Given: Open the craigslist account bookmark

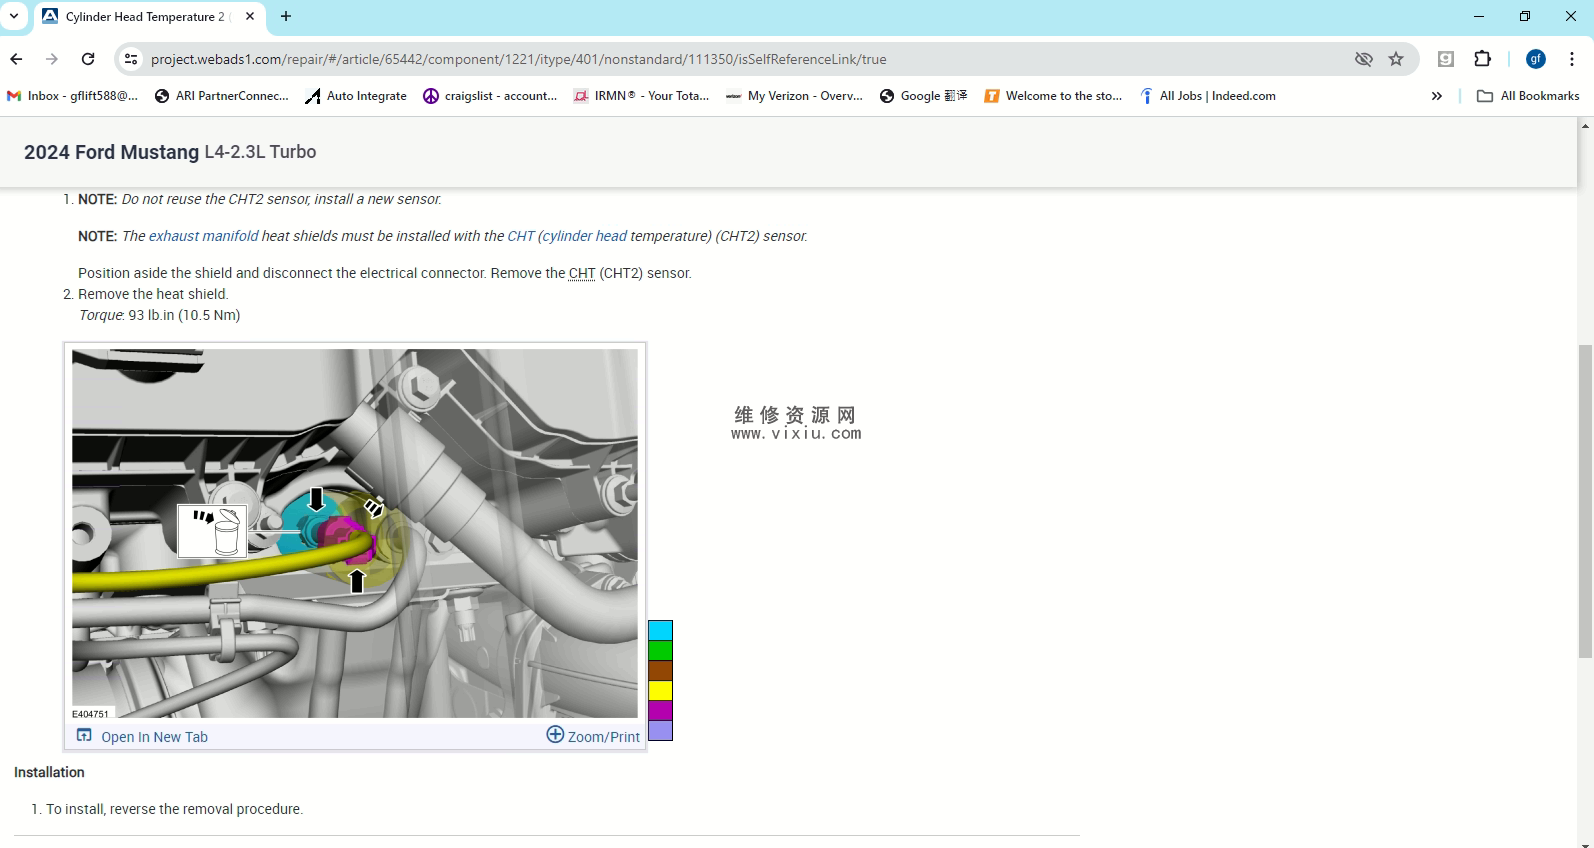Looking at the screenshot, I should (x=490, y=96).
